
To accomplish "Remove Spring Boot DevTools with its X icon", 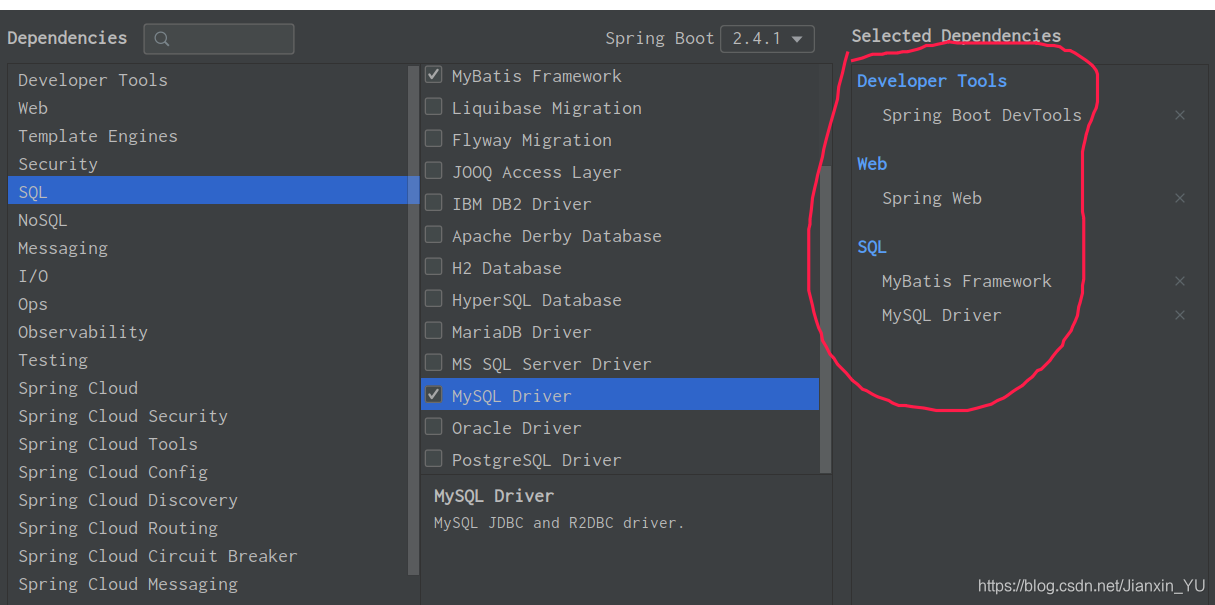I will [x=1180, y=115].
